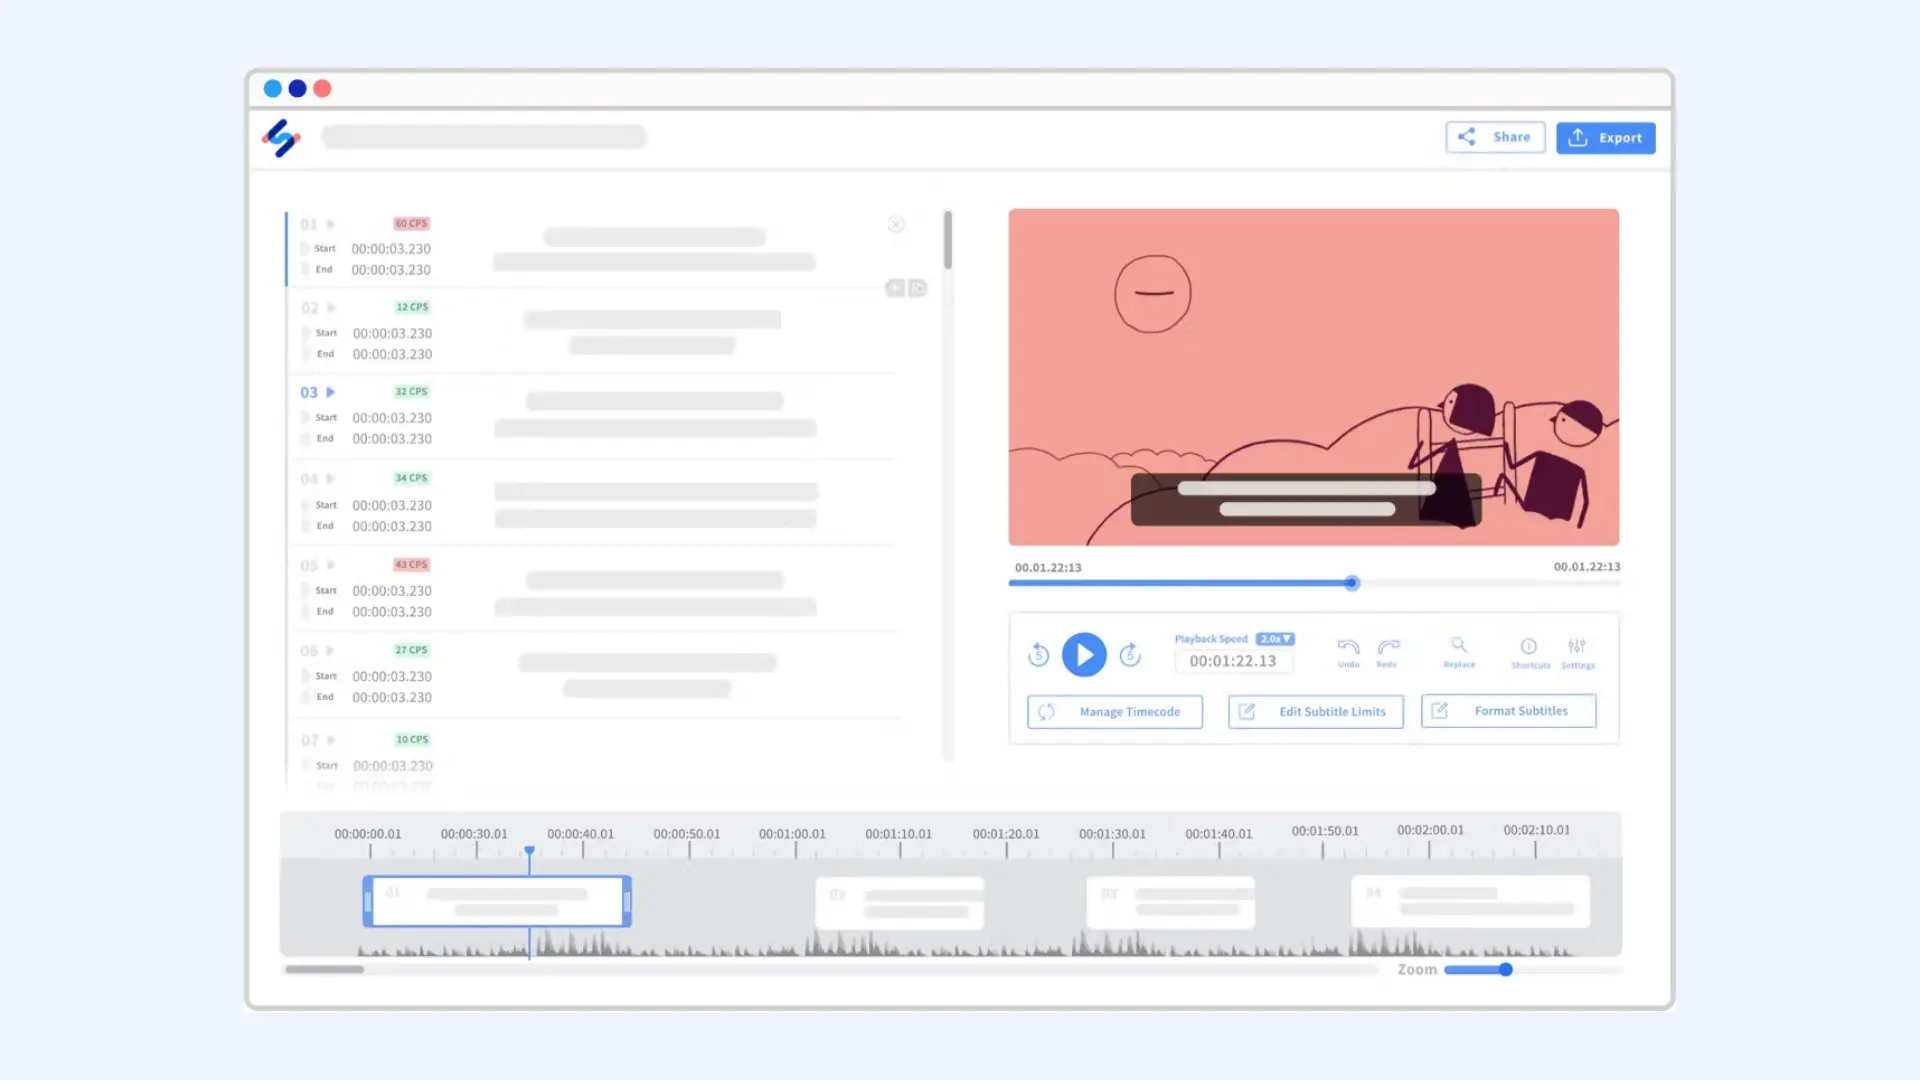Set Start marker of subtitle 03
Viewport: 1920px width, 1080px height.
click(x=305, y=417)
